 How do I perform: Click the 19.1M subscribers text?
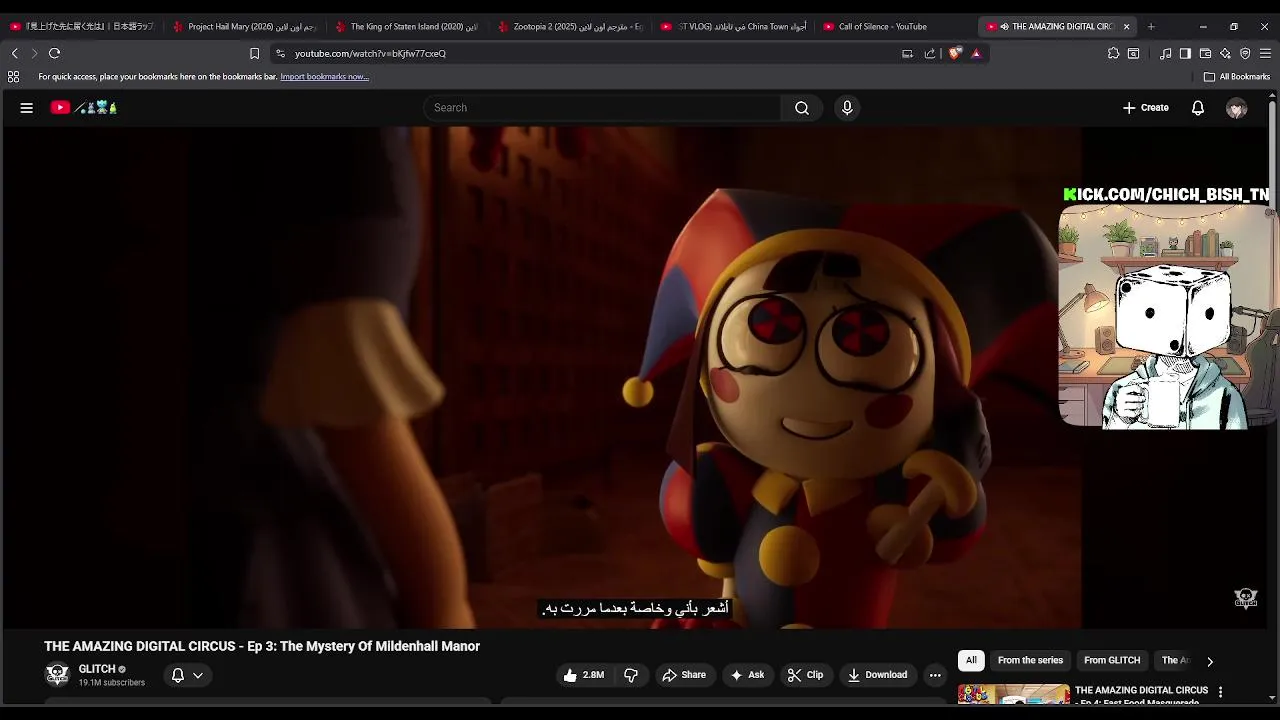tap(112, 683)
